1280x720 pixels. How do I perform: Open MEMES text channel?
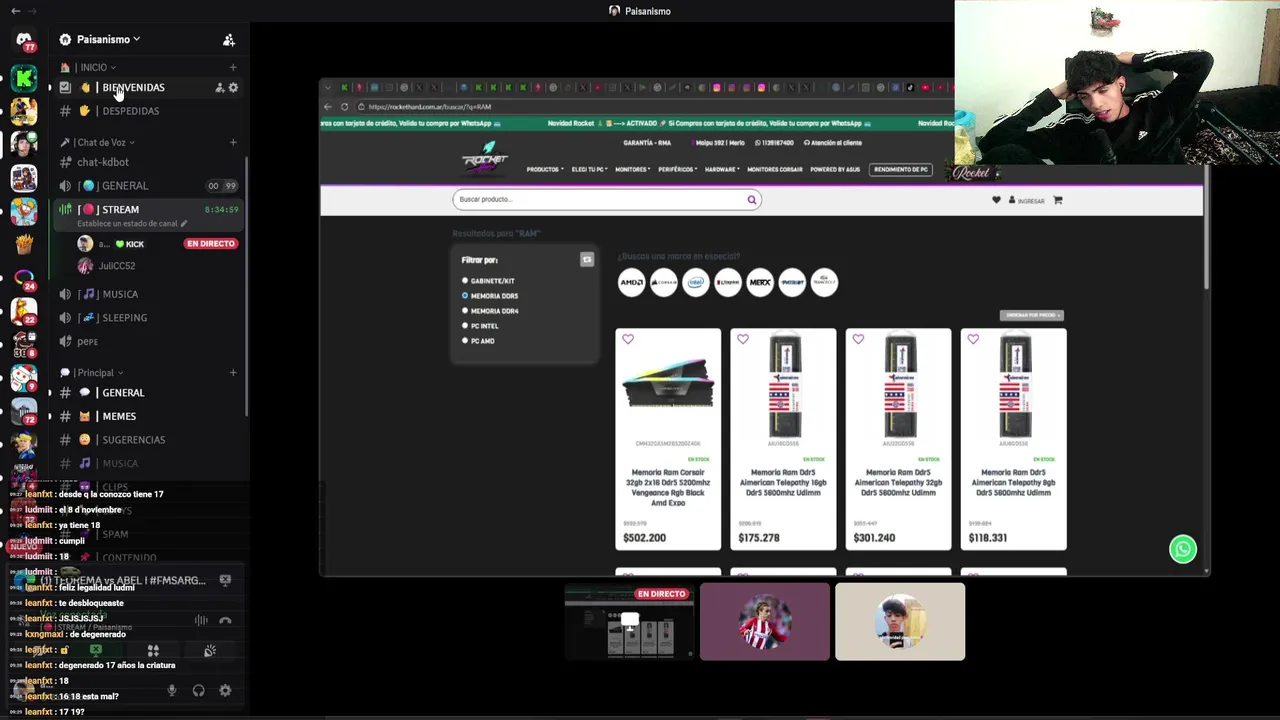click(118, 416)
